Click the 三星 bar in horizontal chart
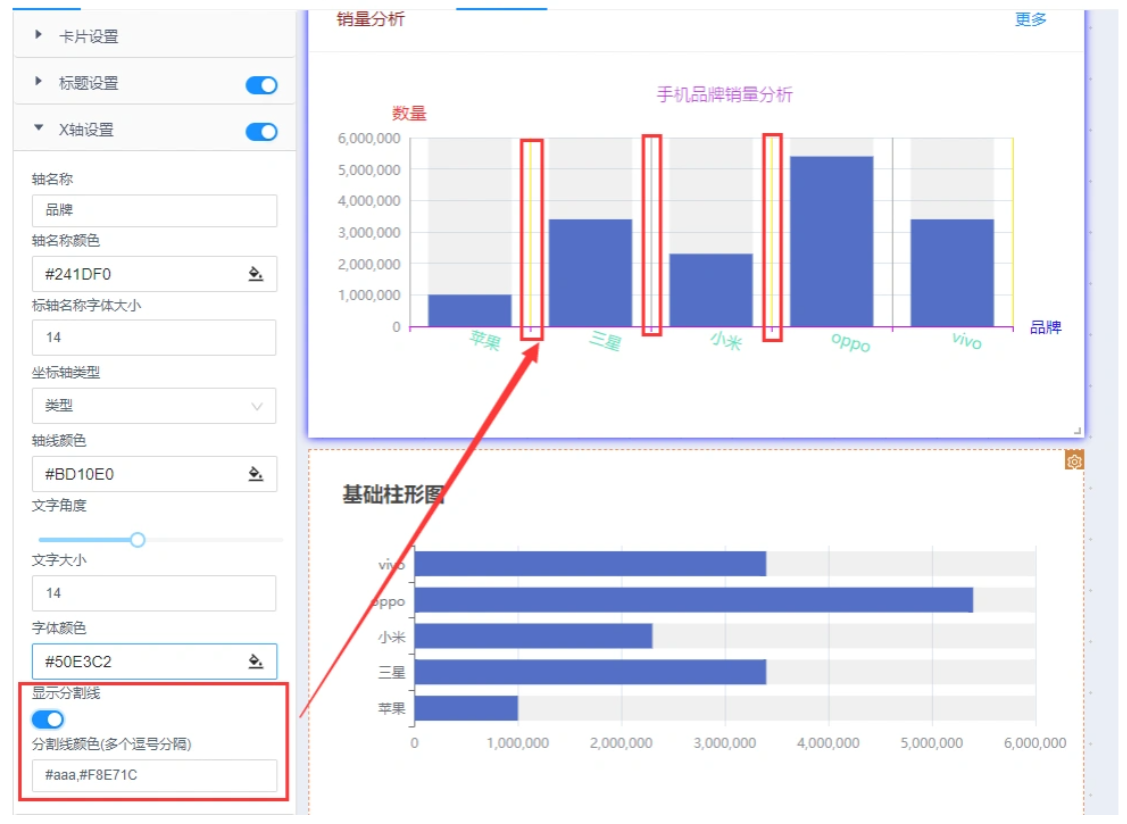 coord(590,672)
